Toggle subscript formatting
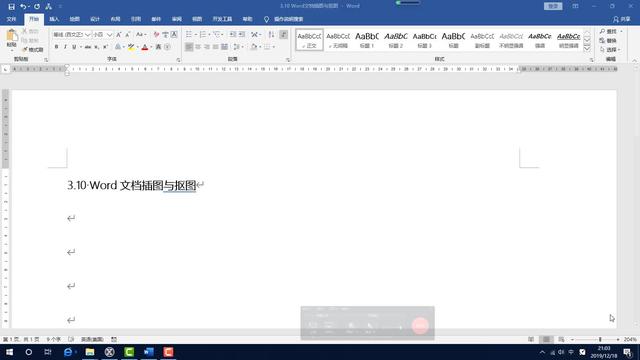Viewport: 640px width, 360px height. pyautogui.click(x=97, y=47)
